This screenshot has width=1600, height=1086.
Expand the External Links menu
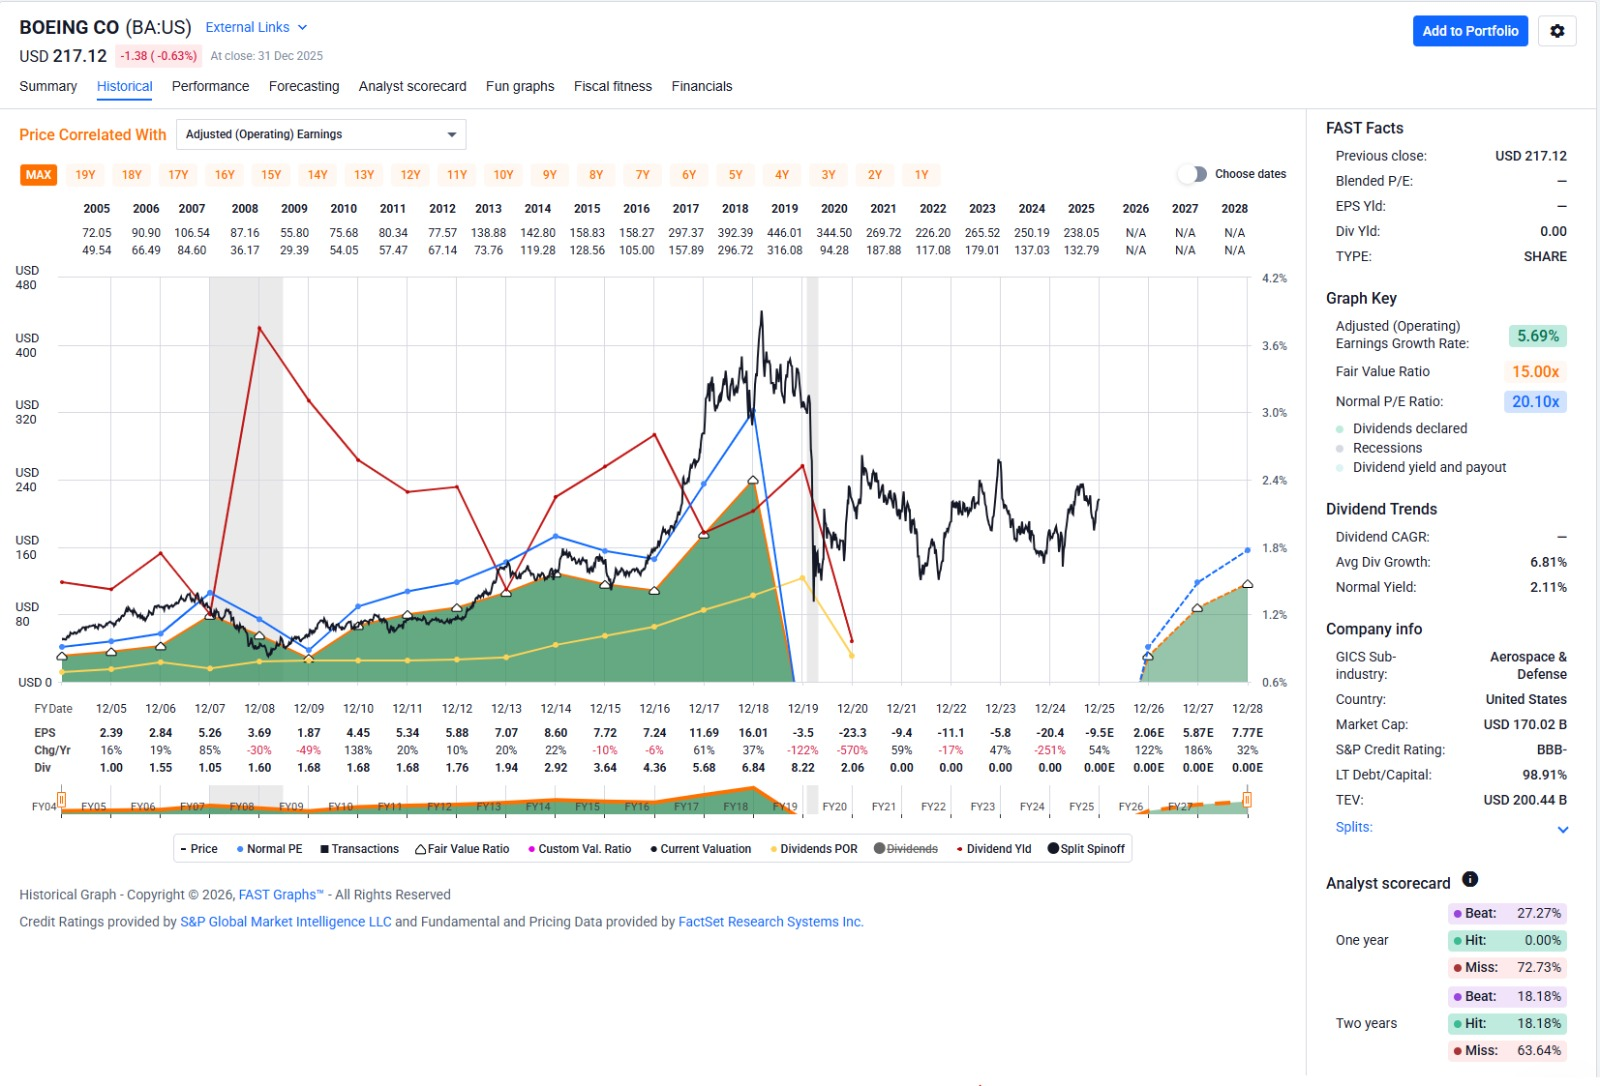(256, 27)
